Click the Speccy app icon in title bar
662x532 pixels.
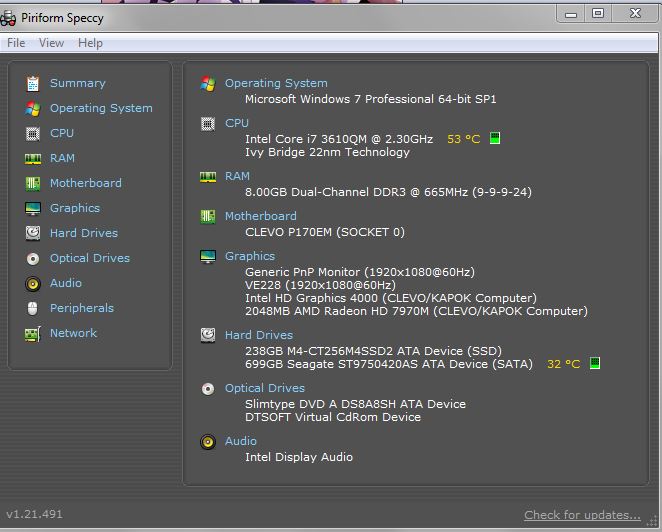pyautogui.click(x=8, y=18)
